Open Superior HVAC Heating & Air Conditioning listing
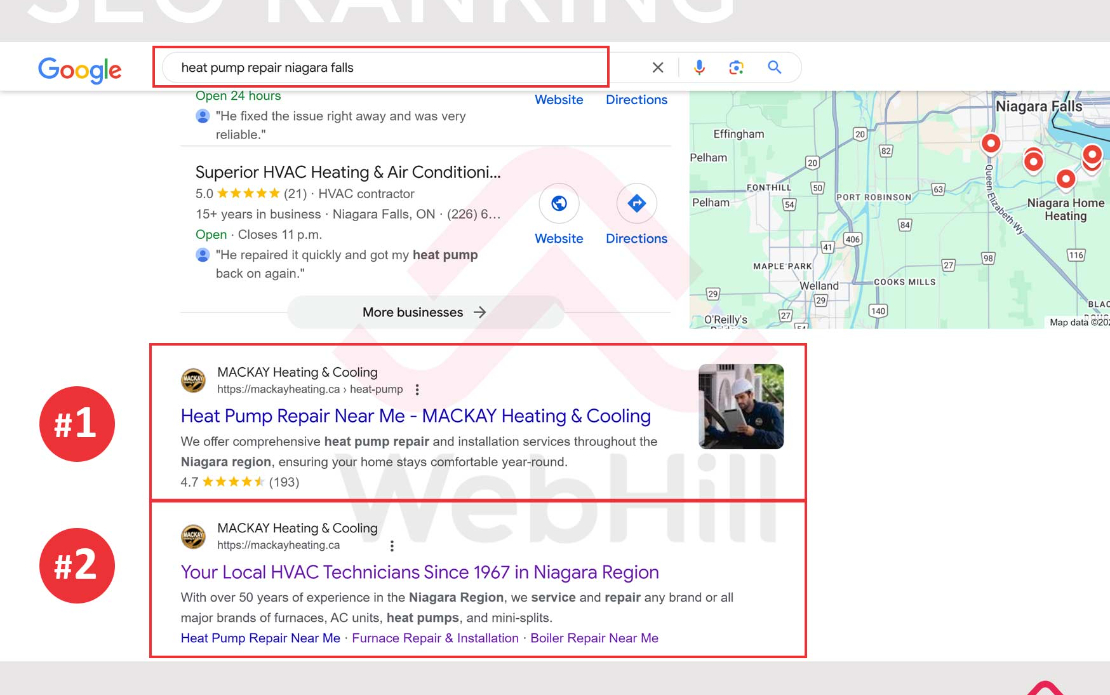This screenshot has height=695, width=1110. click(348, 172)
